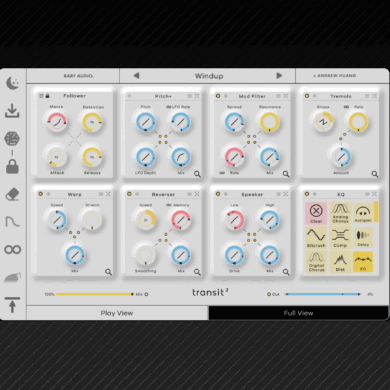Click the curve shape icon in sidebar
The height and width of the screenshot is (390, 390).
point(13,221)
